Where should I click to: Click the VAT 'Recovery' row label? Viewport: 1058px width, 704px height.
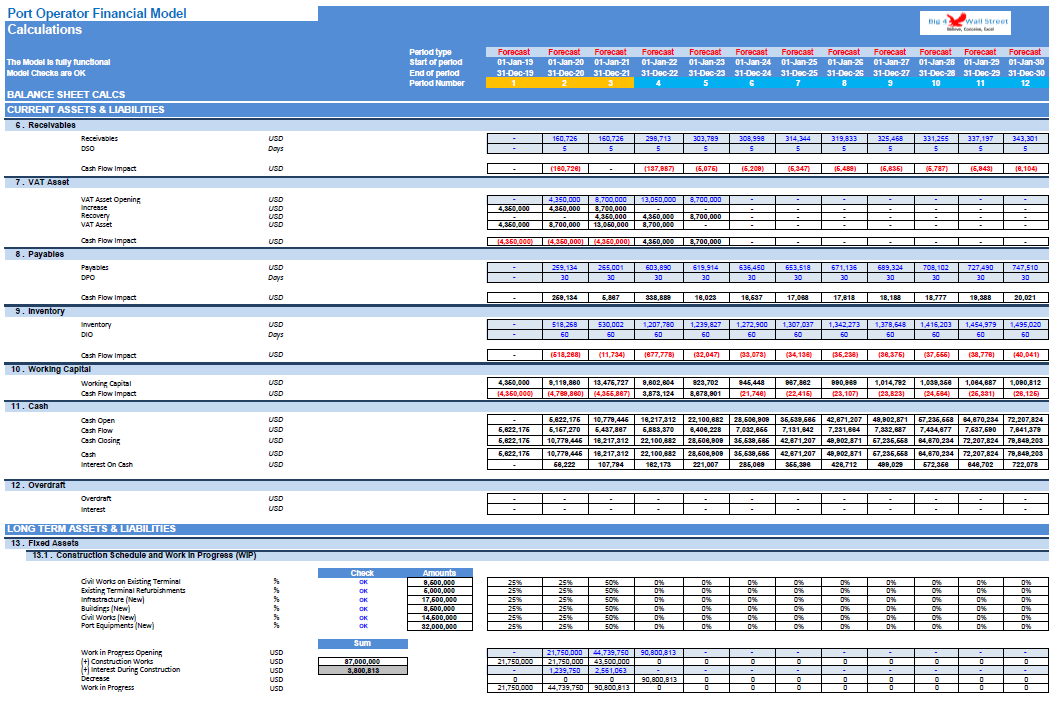[95, 216]
